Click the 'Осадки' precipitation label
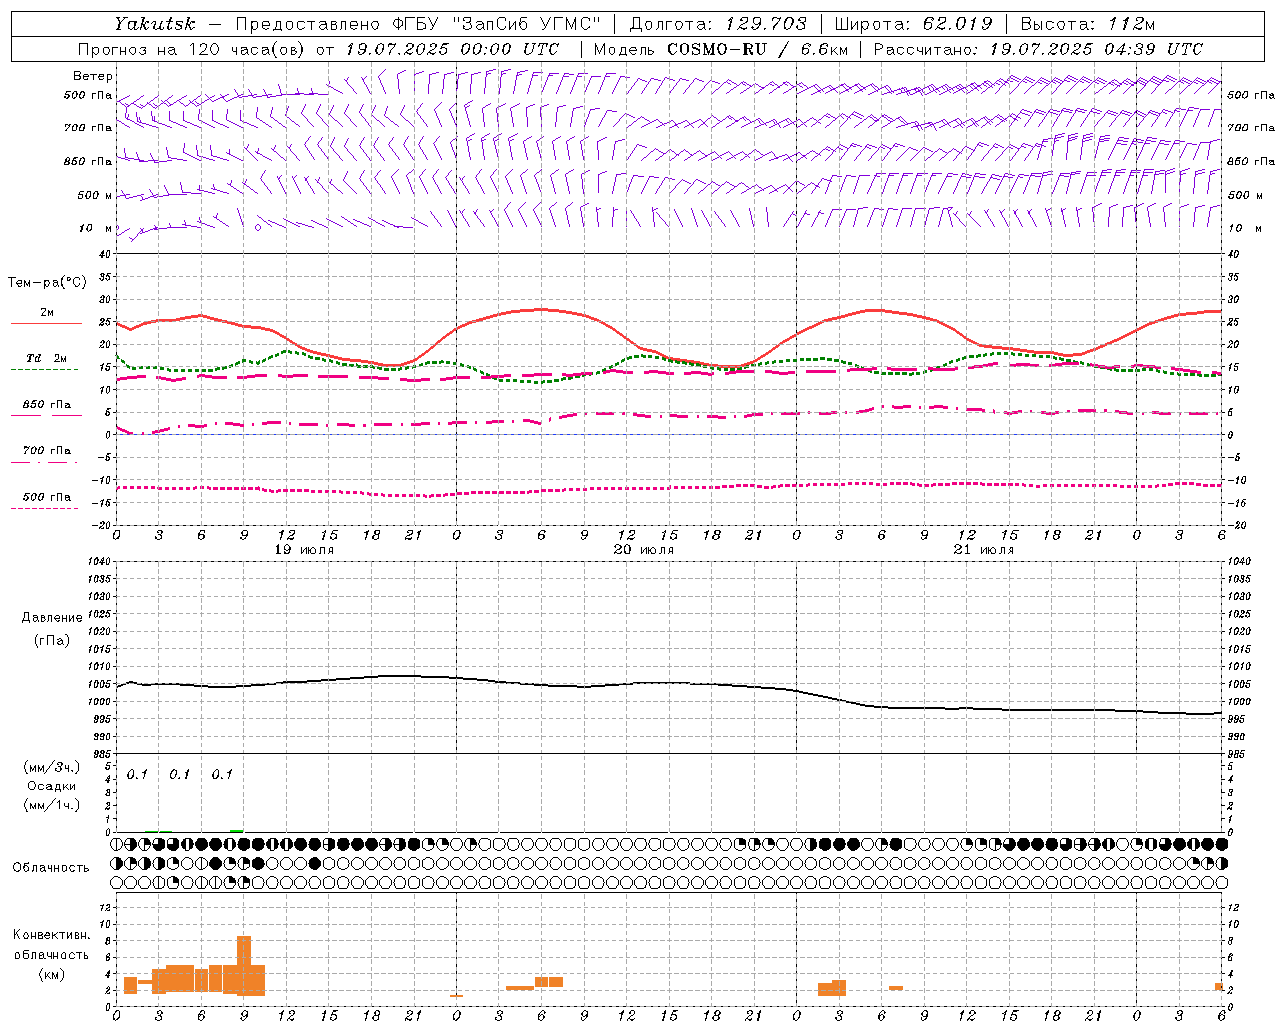 (52, 786)
